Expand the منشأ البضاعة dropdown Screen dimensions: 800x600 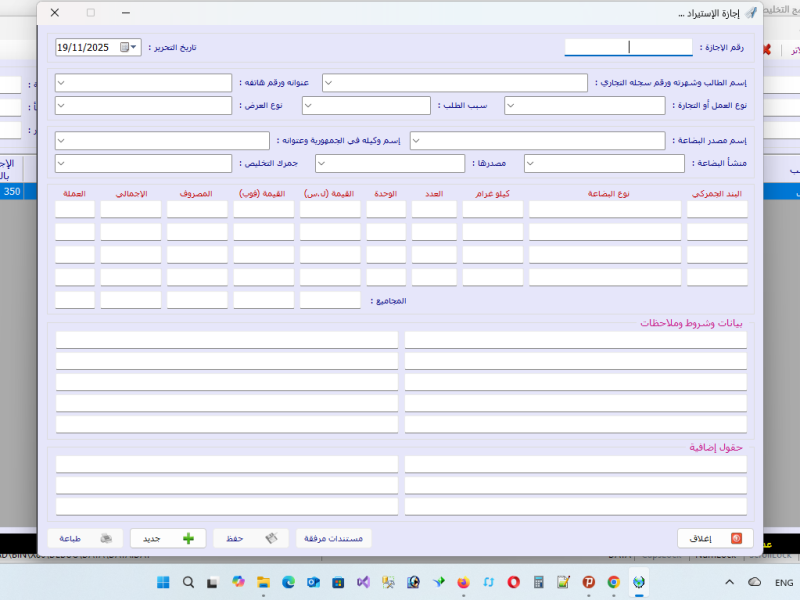coord(531,163)
